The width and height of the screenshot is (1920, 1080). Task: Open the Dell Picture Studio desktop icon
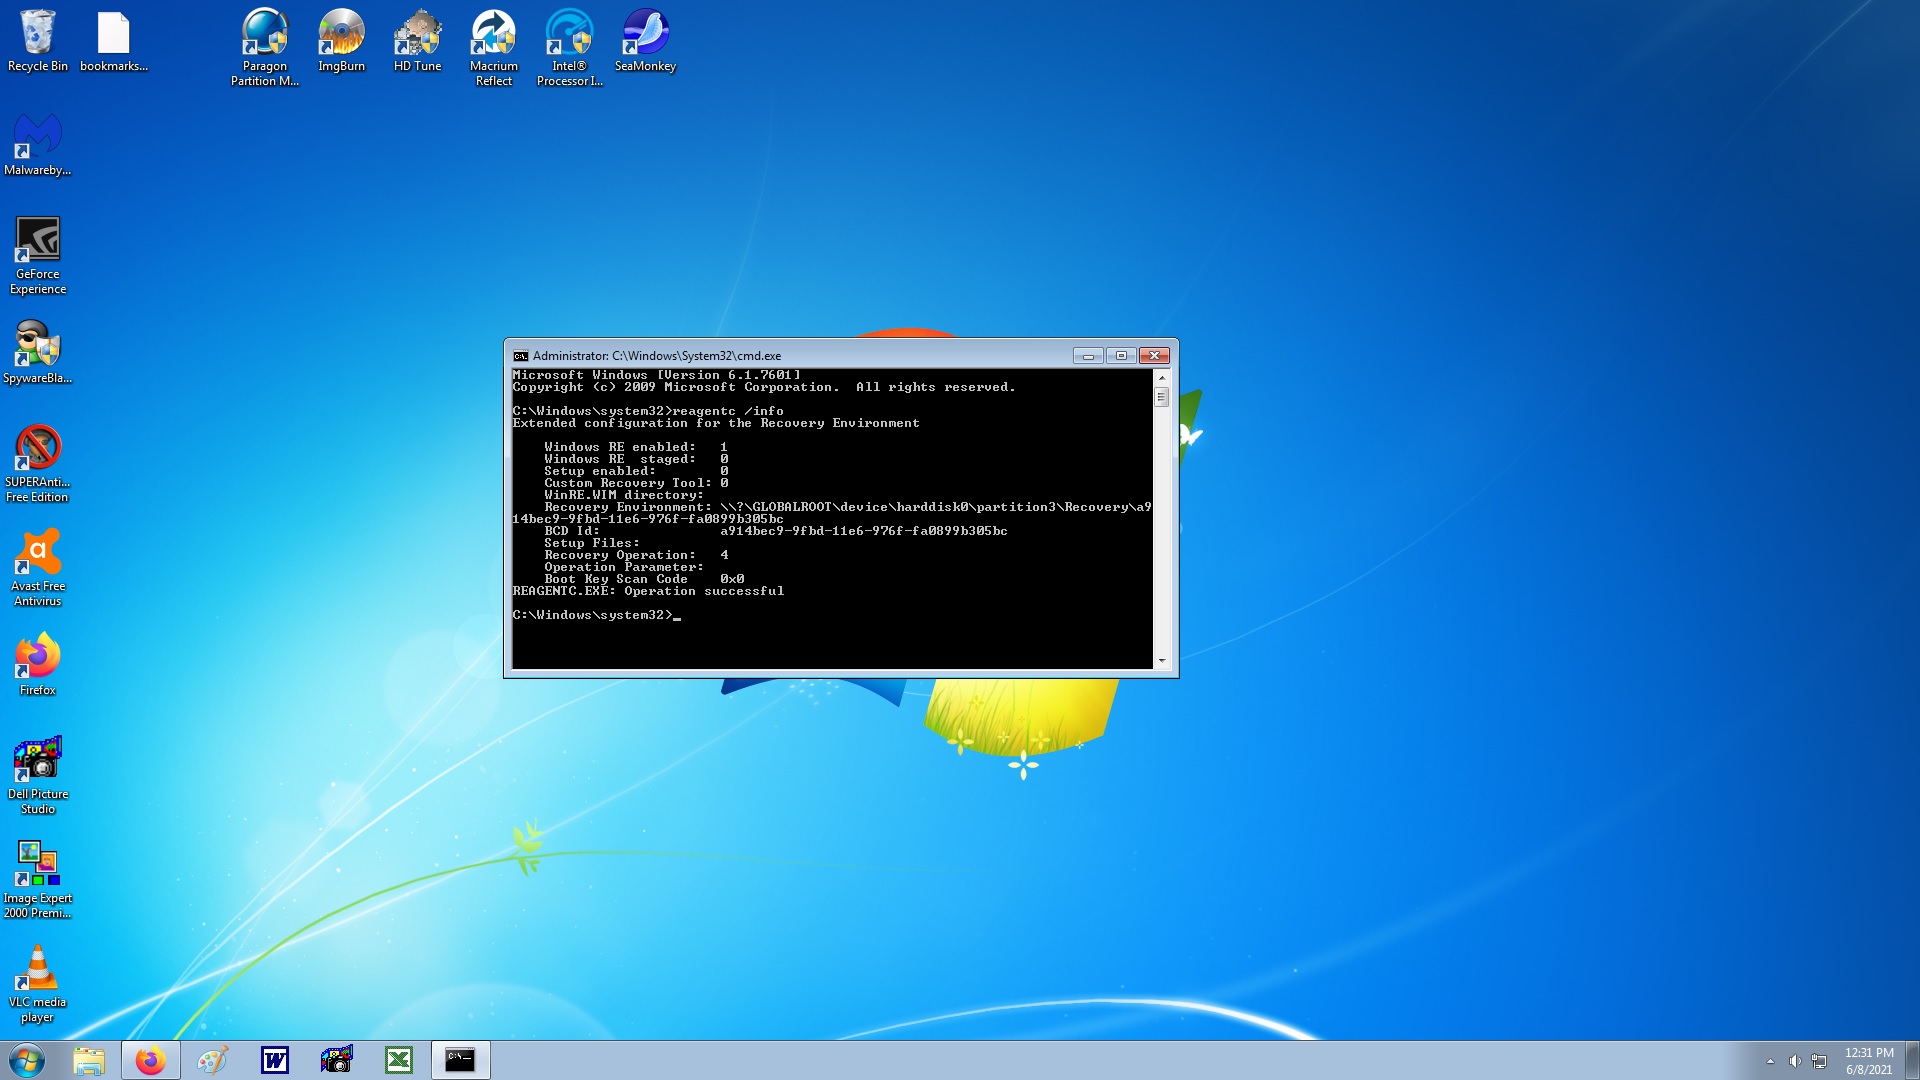point(38,774)
